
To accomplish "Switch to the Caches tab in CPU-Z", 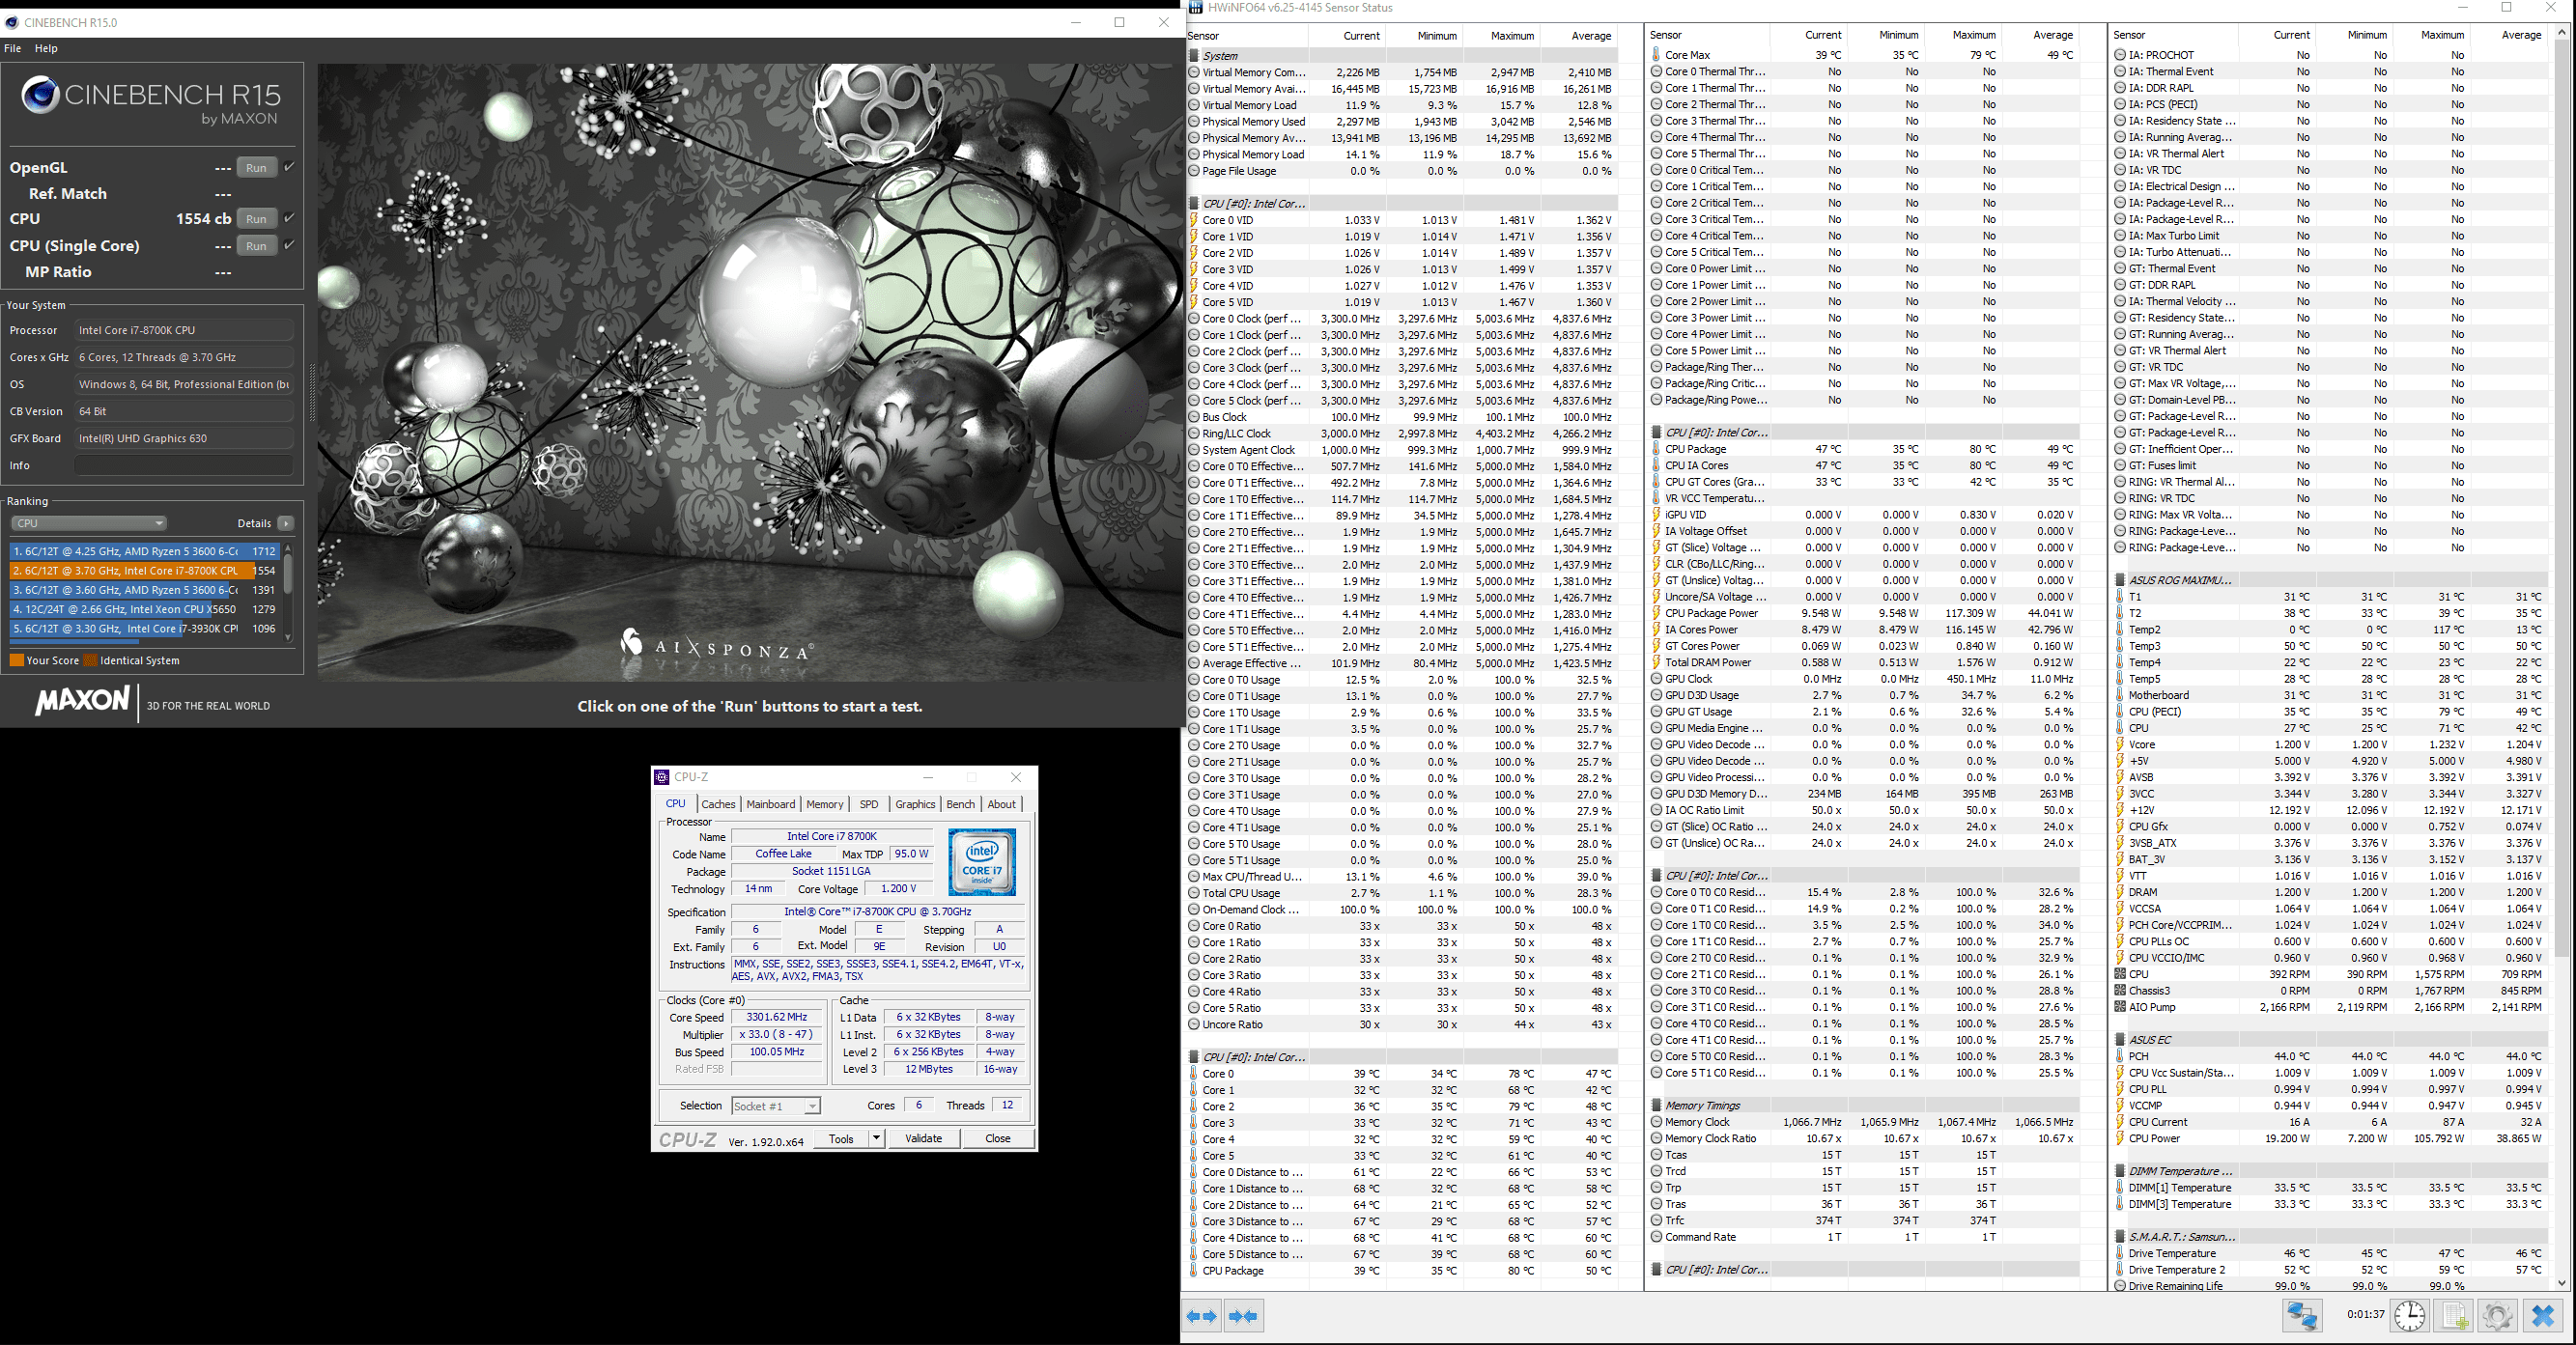I will point(718,804).
